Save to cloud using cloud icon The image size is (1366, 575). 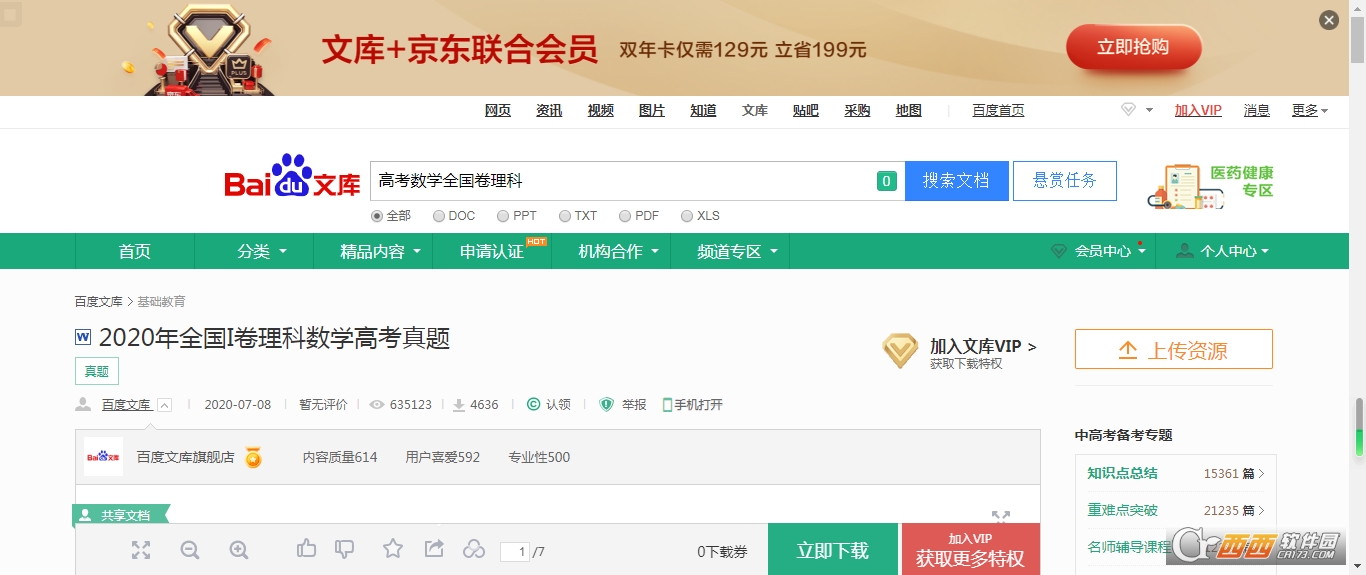[x=474, y=549]
